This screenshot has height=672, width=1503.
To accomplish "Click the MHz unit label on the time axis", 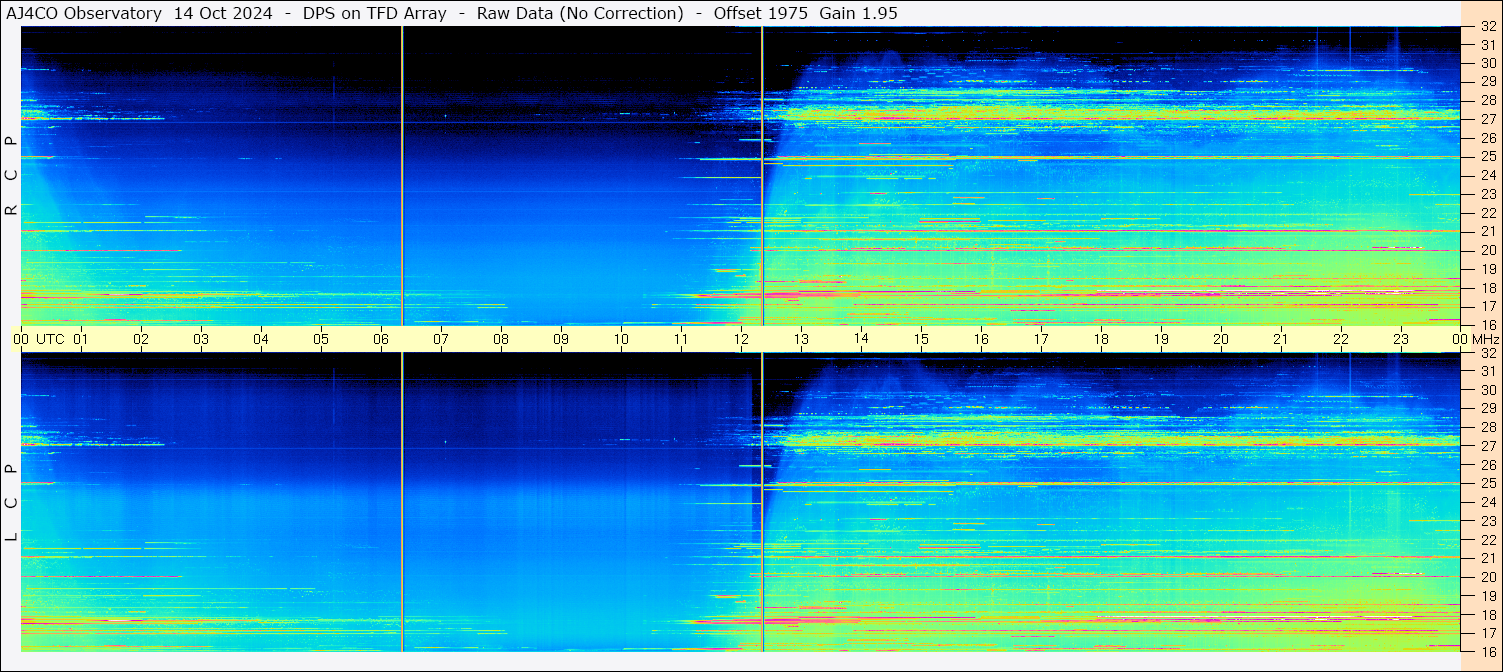I will pyautogui.click(x=1485, y=339).
